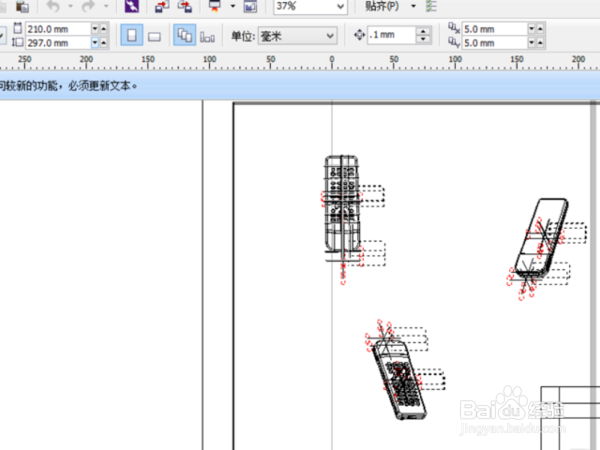The image size is (600, 450).
Task: Decrease duplicate X distance down arrow
Action: tap(532, 29)
